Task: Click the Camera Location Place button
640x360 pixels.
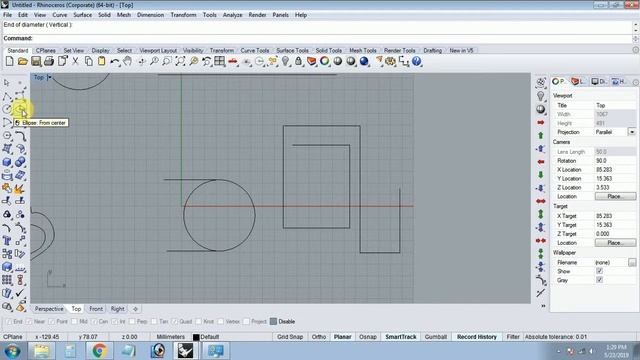Action: point(615,196)
